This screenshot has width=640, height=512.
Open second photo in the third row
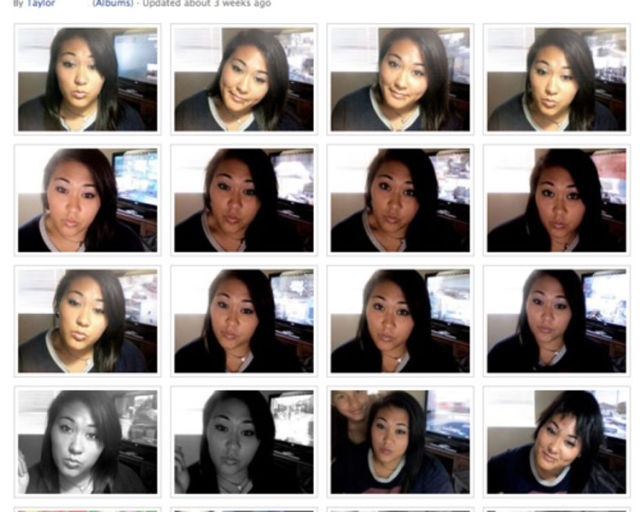(244, 321)
